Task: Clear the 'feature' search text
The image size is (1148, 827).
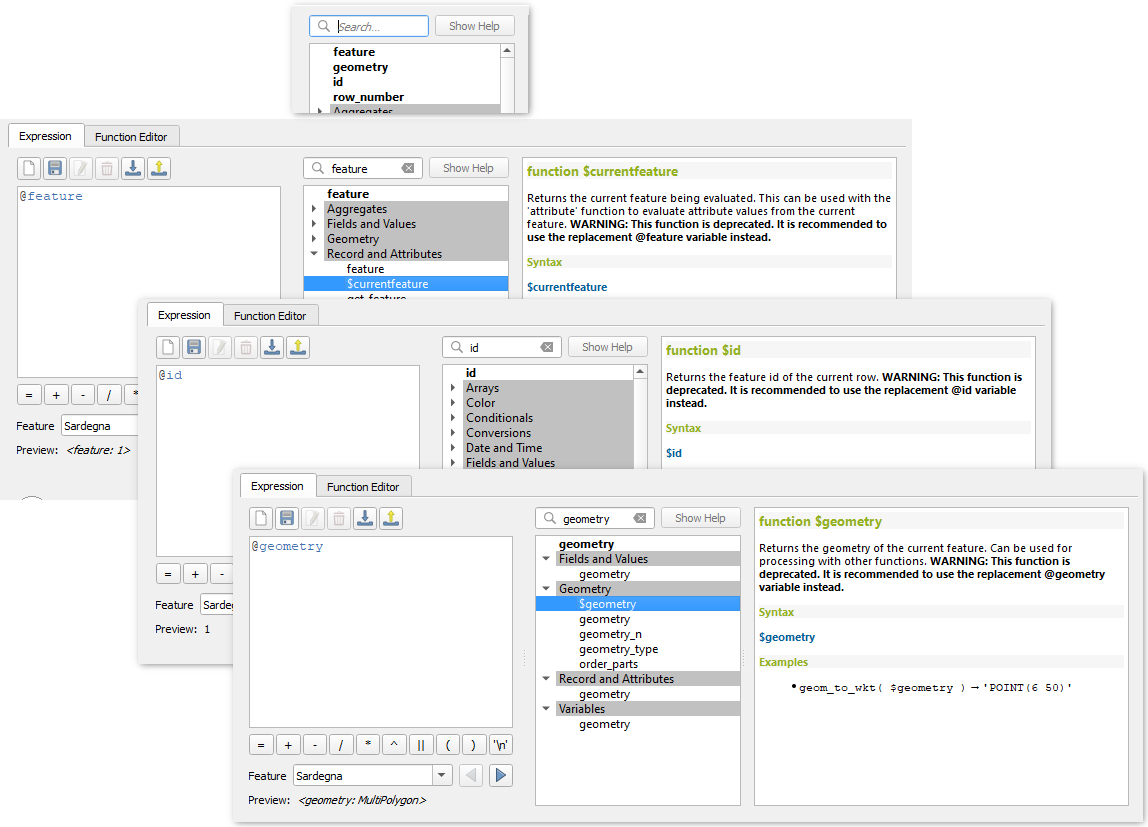Action: pos(408,169)
